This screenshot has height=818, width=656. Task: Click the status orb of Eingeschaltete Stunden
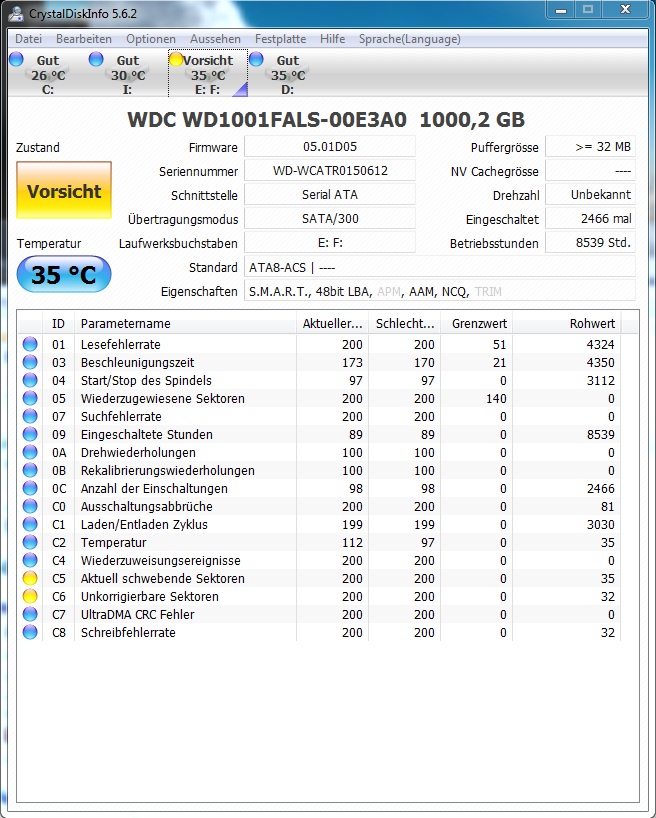coord(30,434)
